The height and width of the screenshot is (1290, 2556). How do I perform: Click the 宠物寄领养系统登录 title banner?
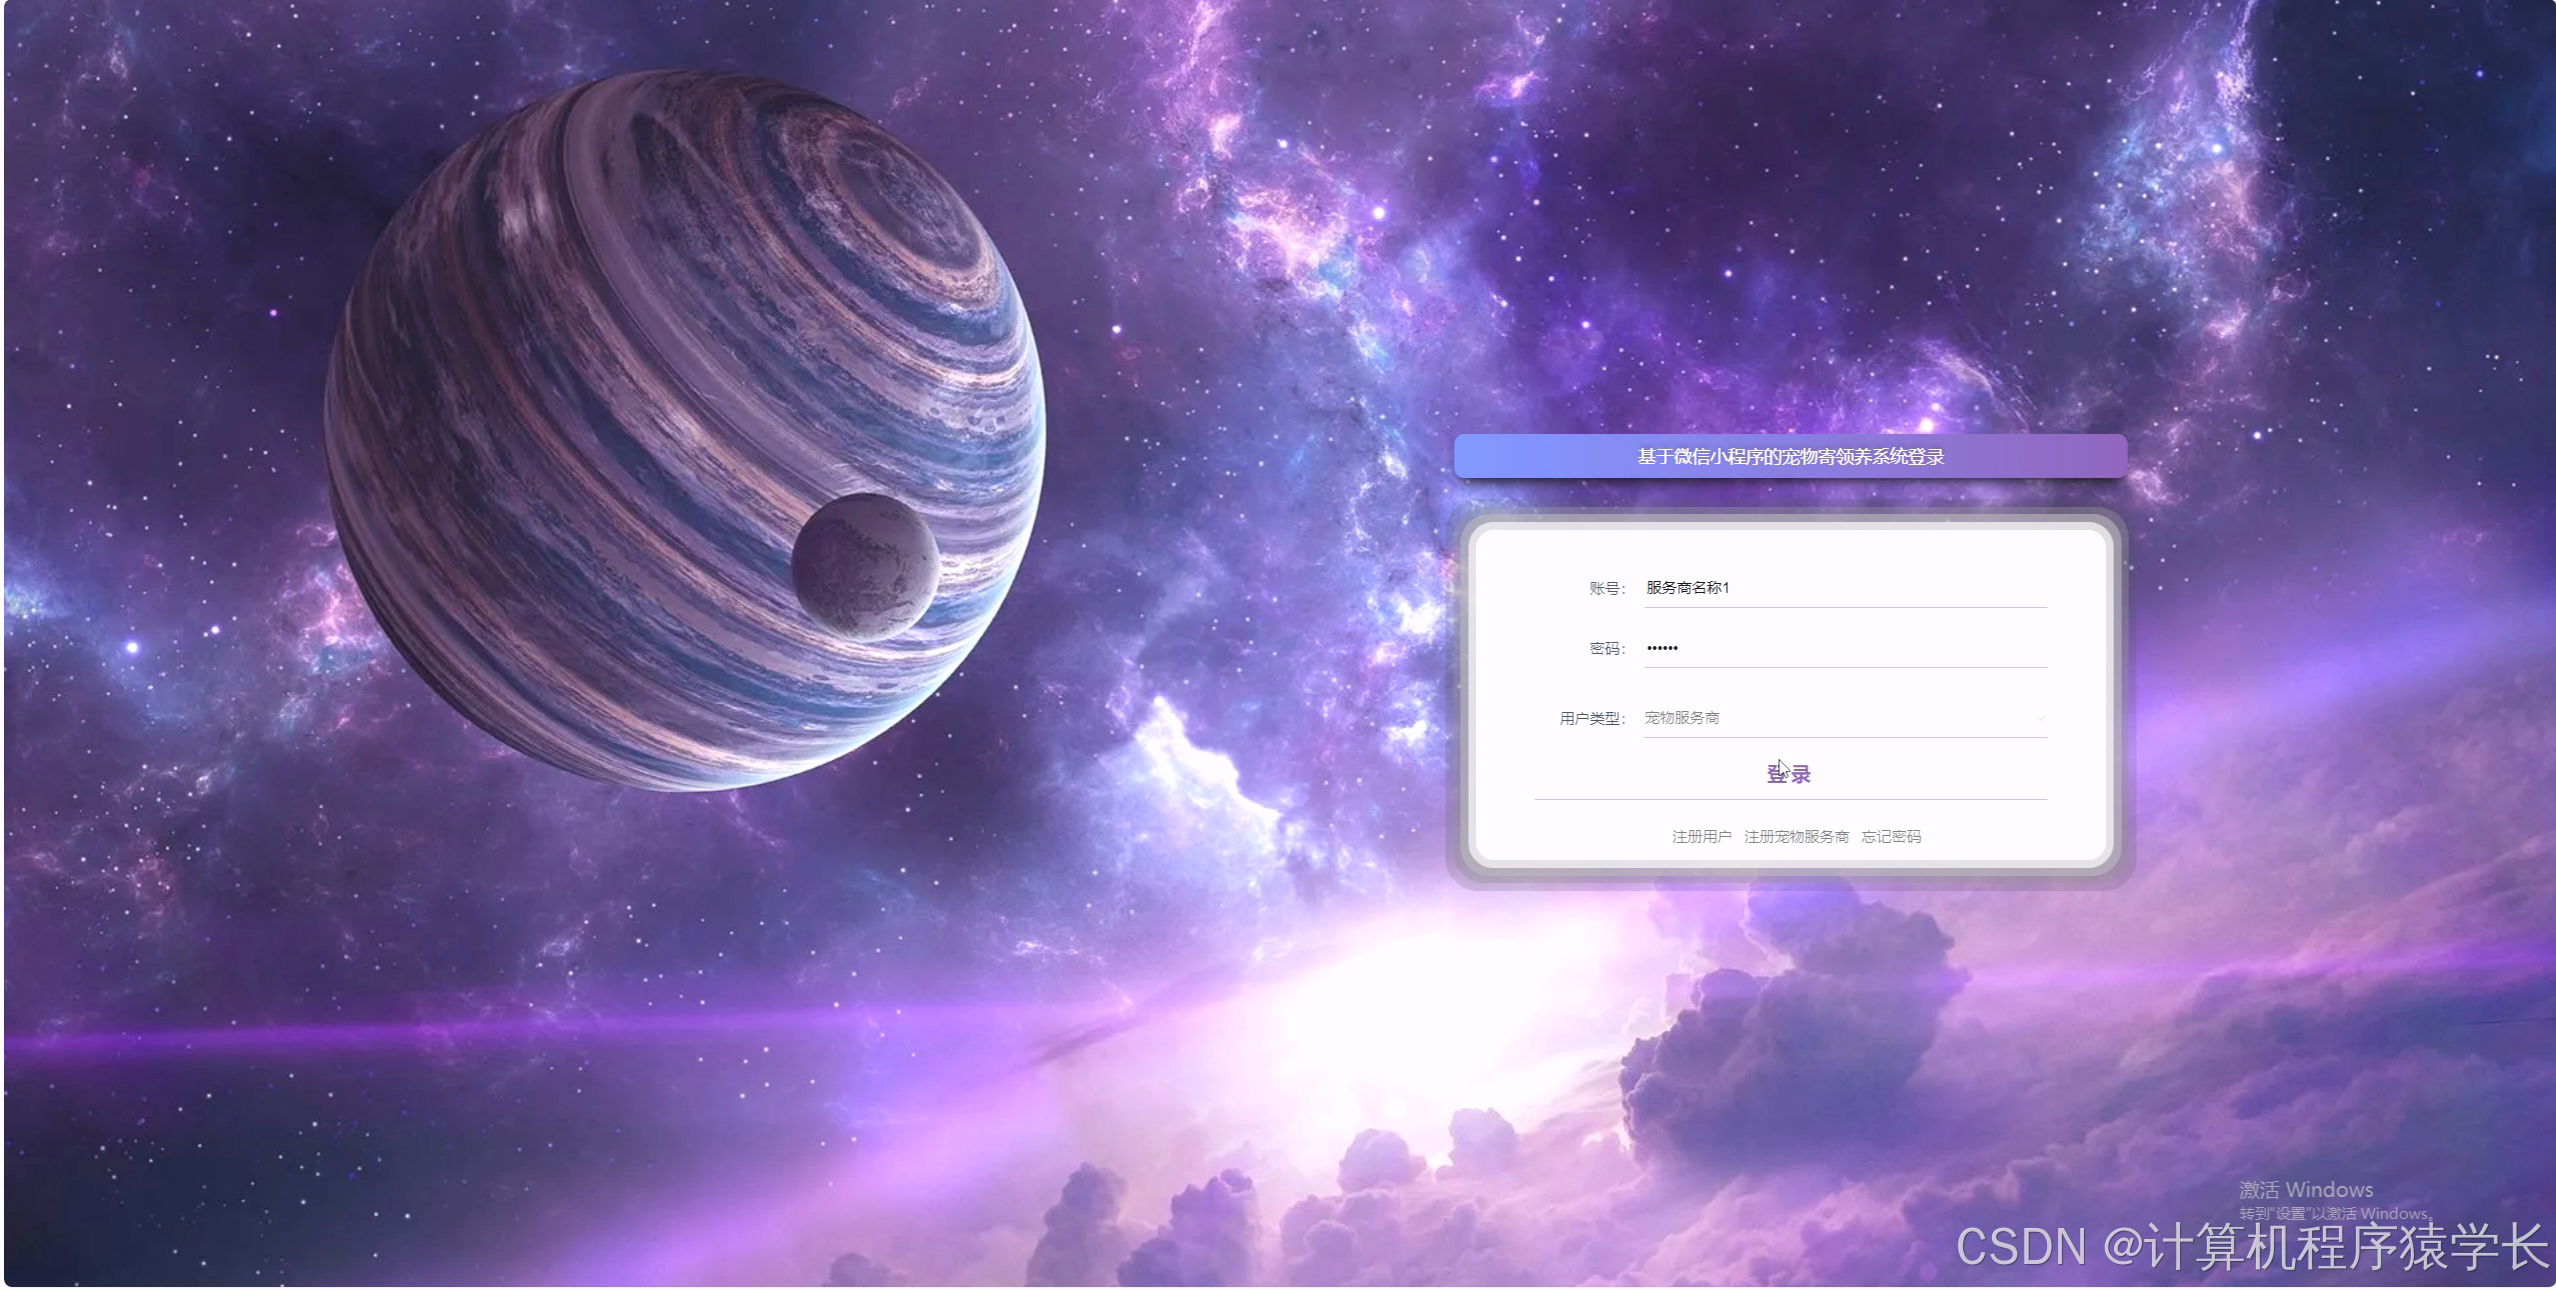coord(1790,457)
